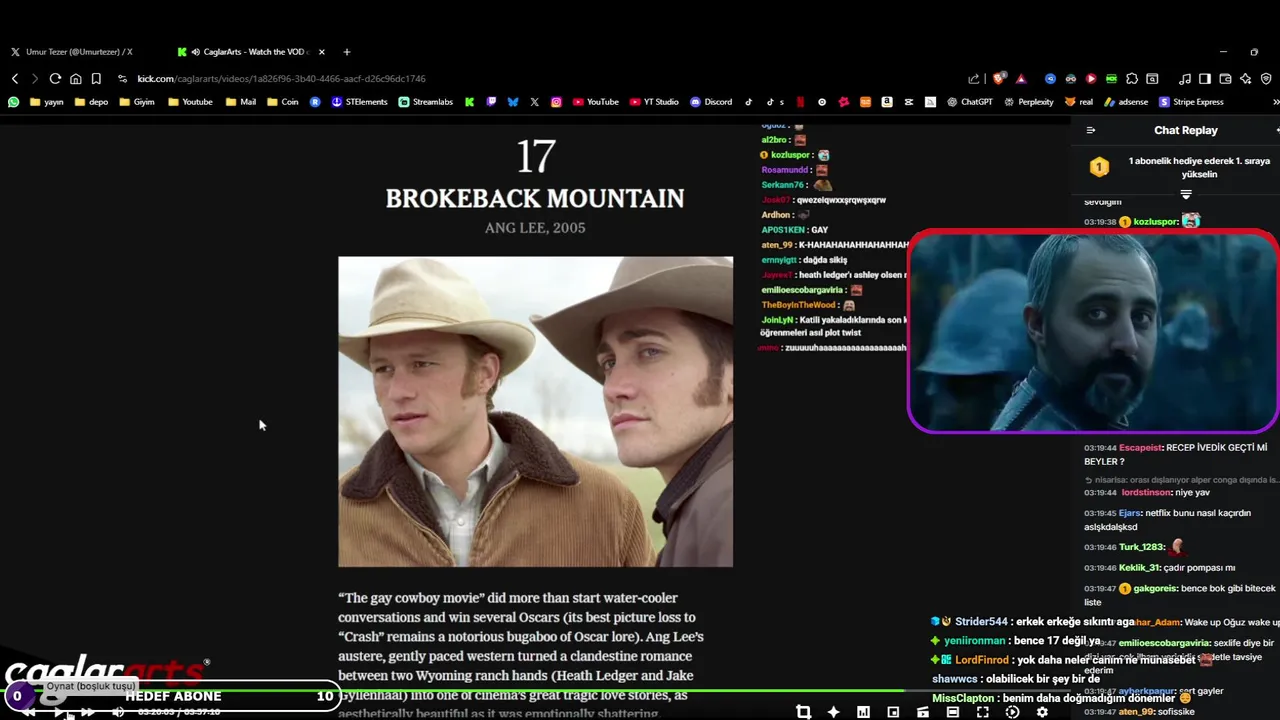This screenshot has width=1280, height=720.
Task: Reload the current page
Action: 55,79
